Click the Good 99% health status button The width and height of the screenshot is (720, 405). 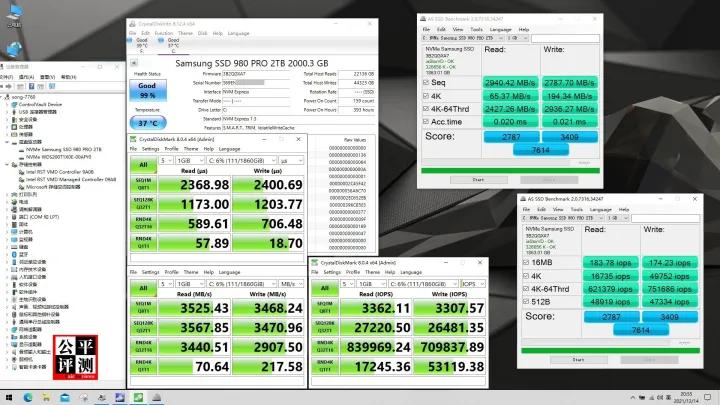tap(147, 90)
